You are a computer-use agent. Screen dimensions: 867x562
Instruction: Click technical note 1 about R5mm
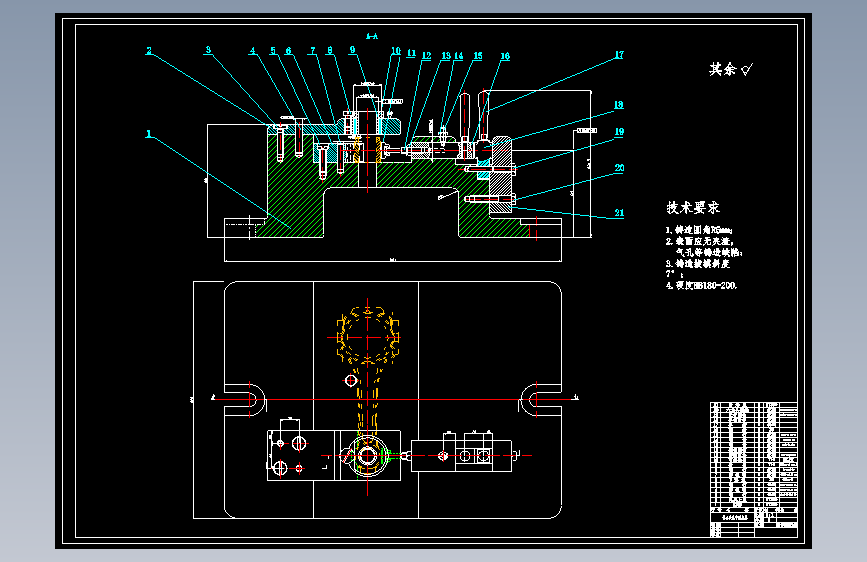pos(699,230)
